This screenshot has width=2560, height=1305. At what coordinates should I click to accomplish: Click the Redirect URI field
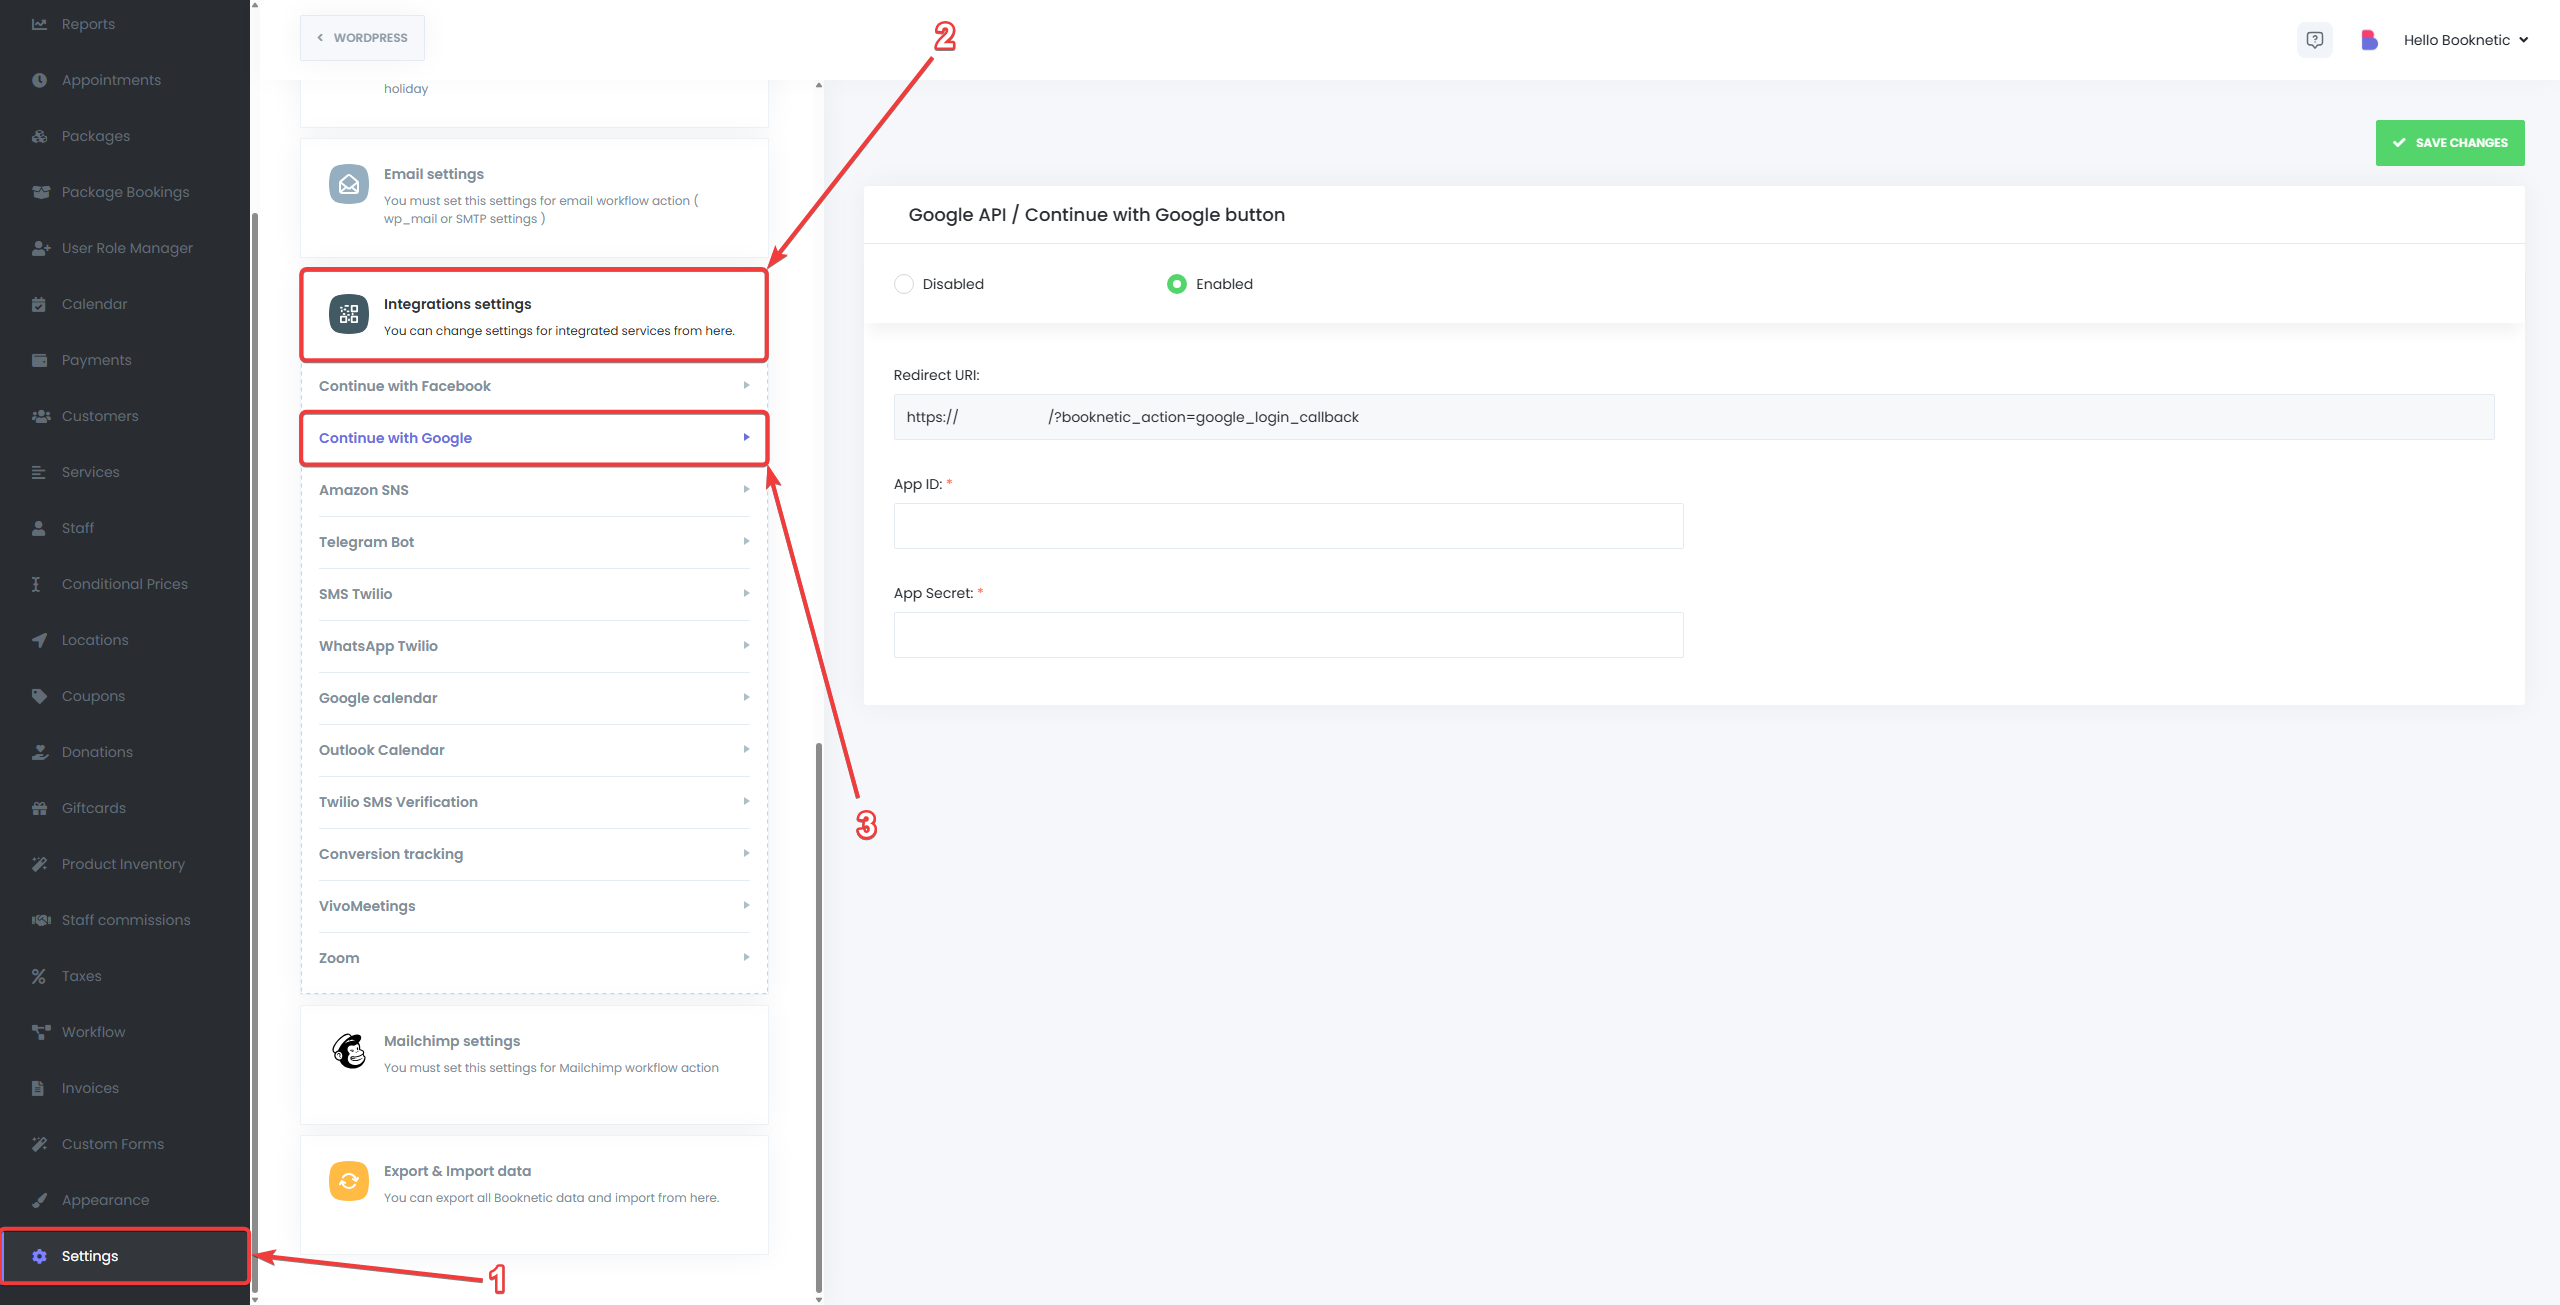pyautogui.click(x=1694, y=417)
